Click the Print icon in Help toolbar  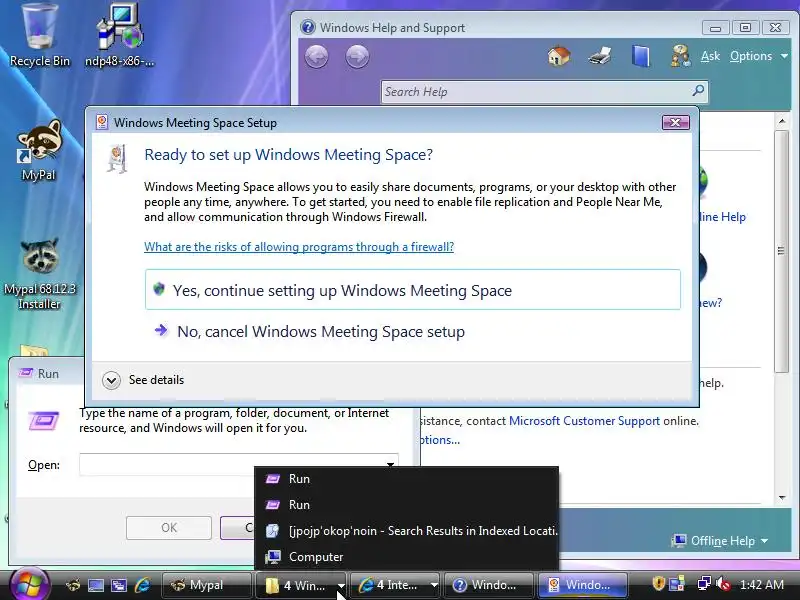pyautogui.click(x=599, y=56)
